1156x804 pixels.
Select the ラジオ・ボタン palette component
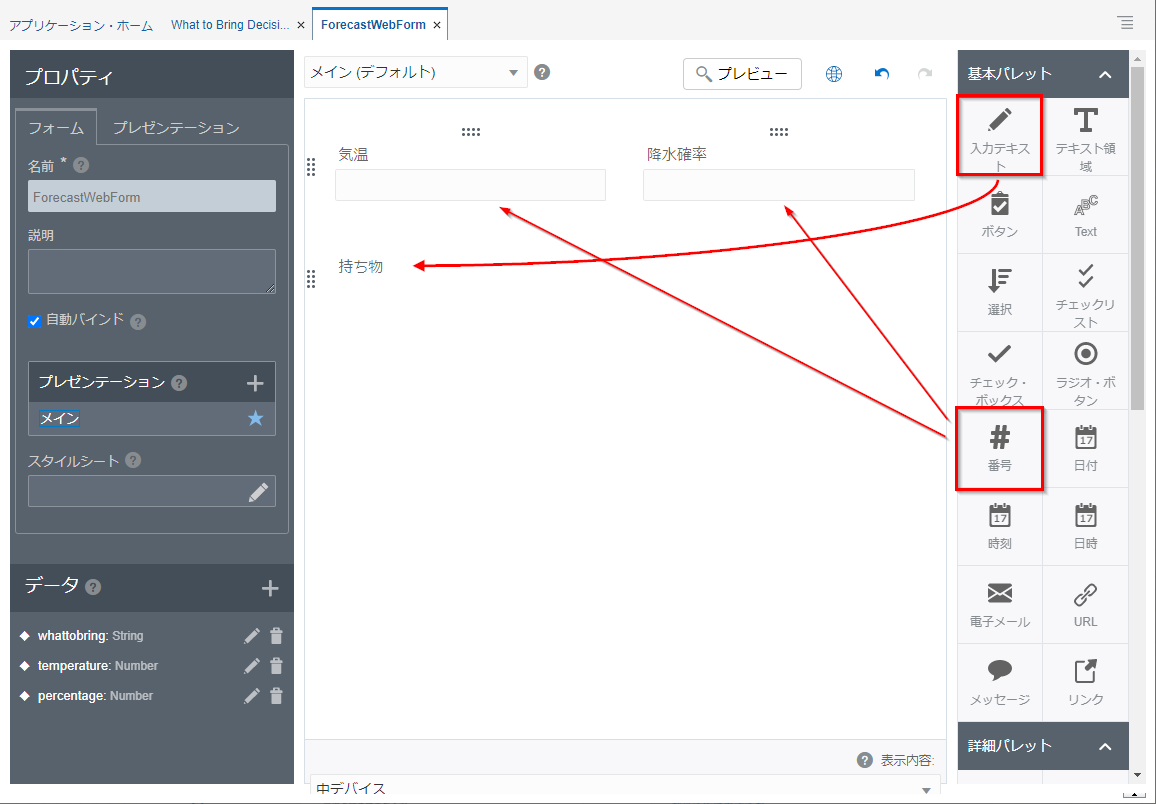point(1085,369)
